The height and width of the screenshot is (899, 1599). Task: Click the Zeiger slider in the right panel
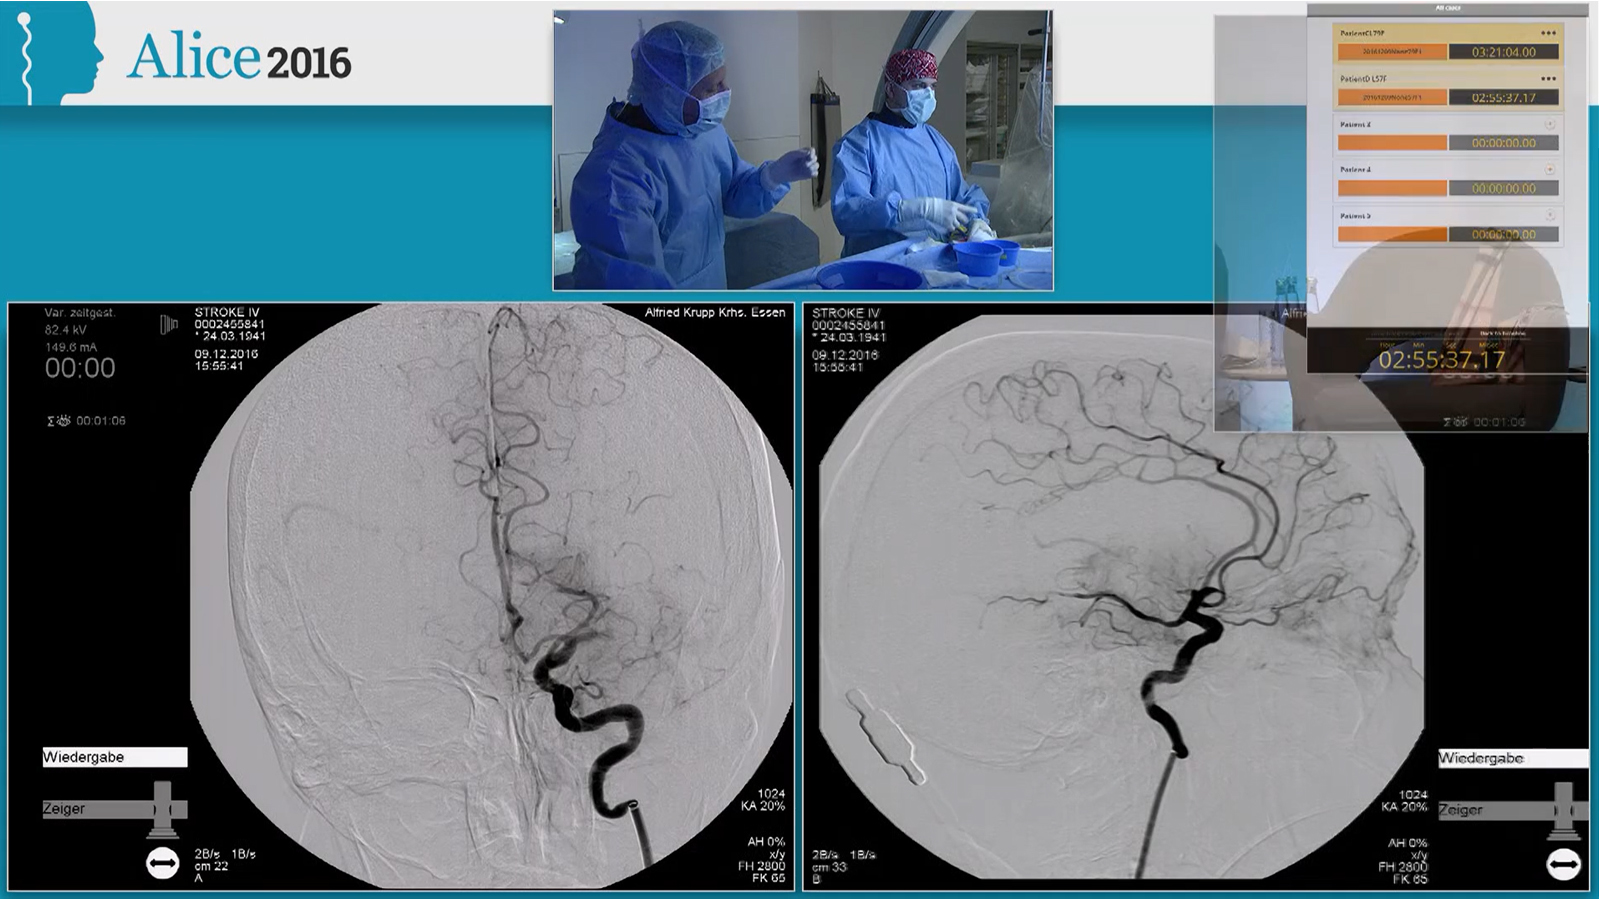tap(1563, 809)
